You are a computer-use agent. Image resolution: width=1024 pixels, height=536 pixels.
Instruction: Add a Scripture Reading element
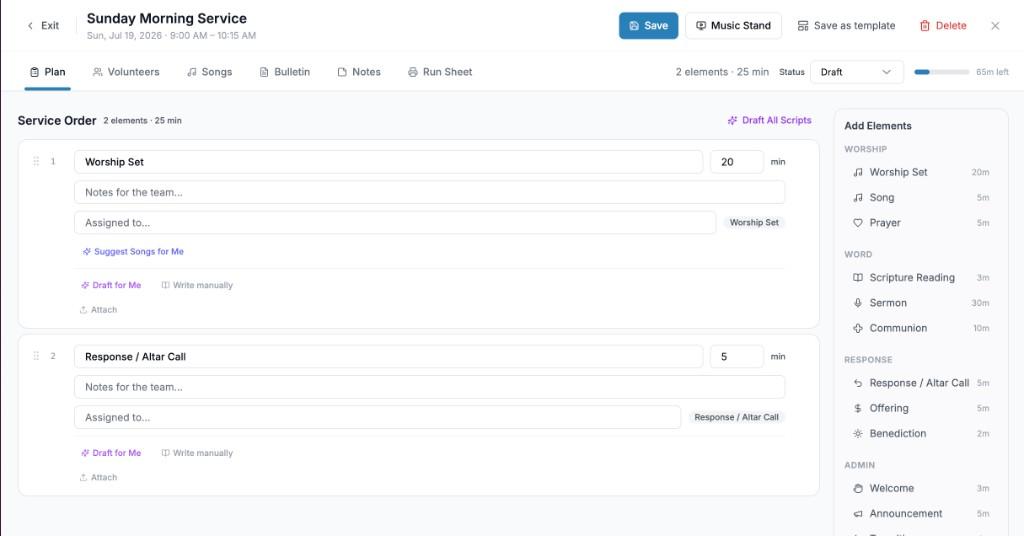tap(921, 277)
